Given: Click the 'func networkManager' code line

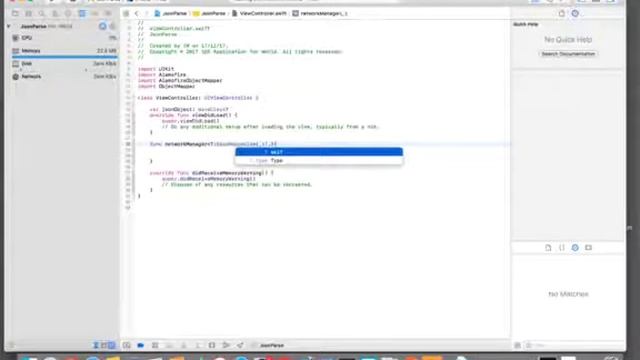Looking at the screenshot, I should [213, 144].
